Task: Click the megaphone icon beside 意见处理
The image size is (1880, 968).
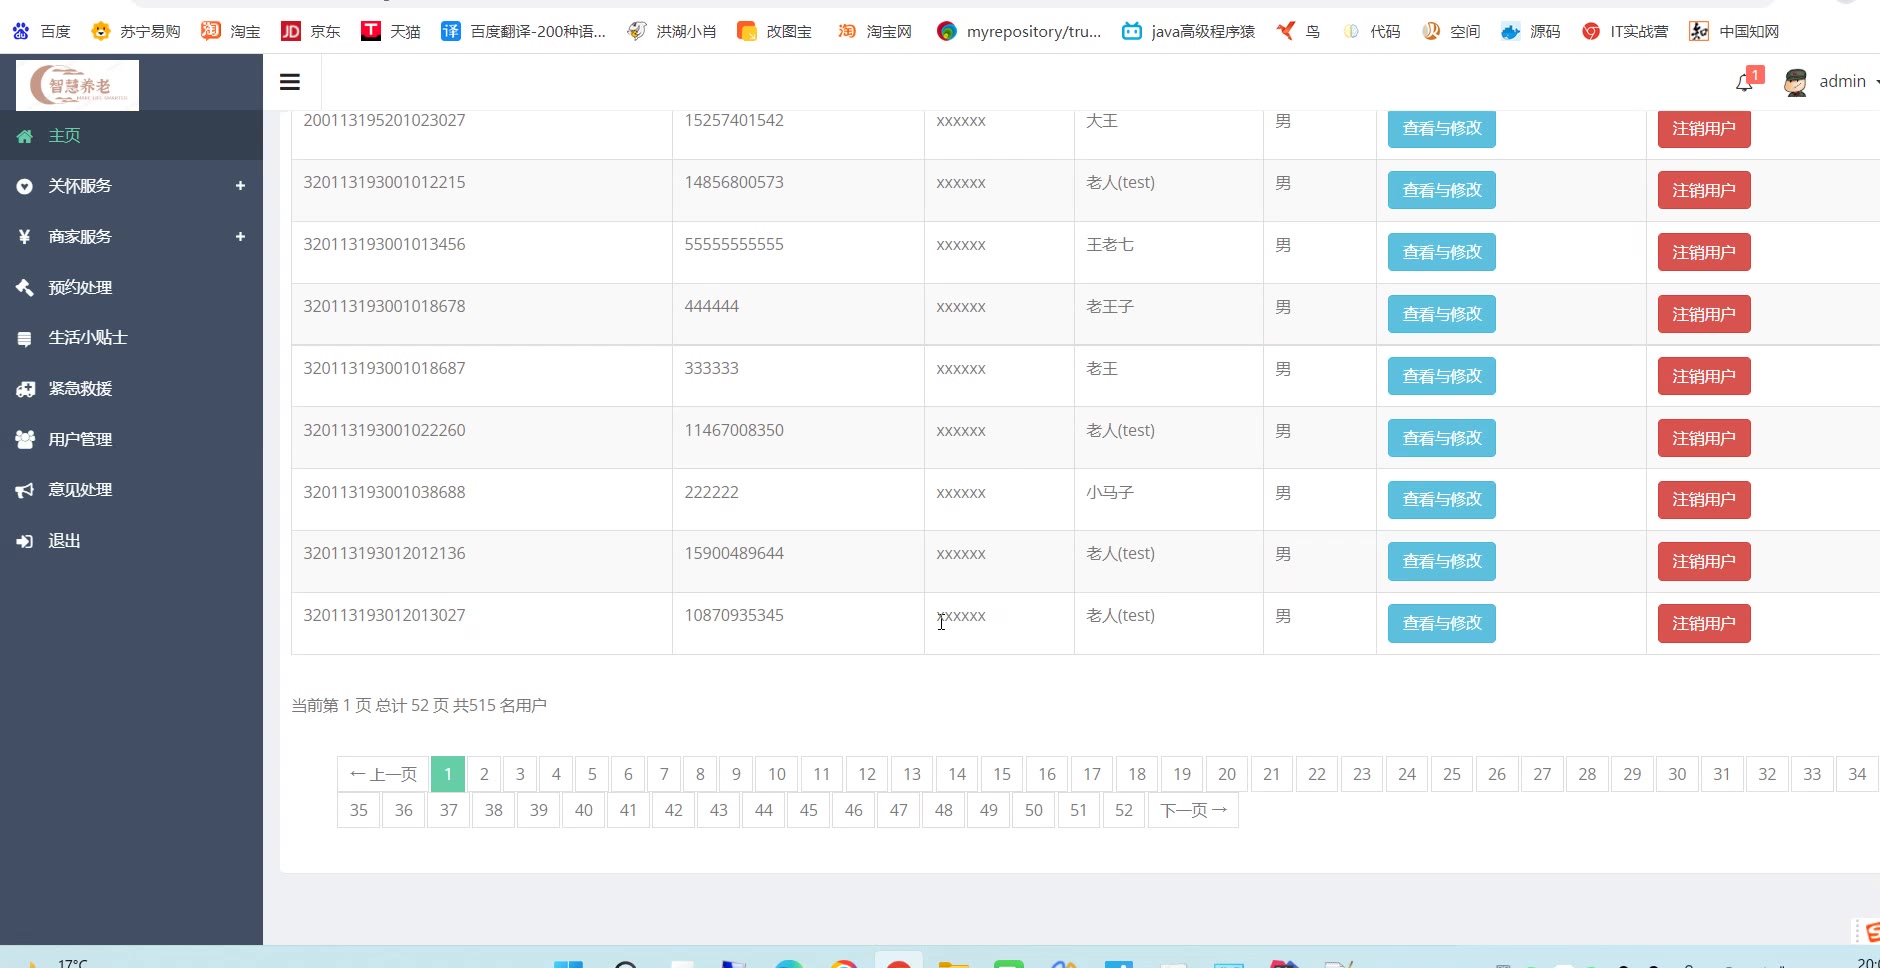Action: pyautogui.click(x=25, y=490)
